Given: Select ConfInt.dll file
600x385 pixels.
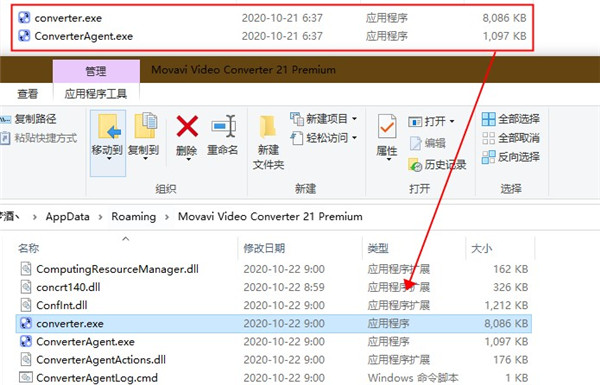Looking at the screenshot, I should point(274,305).
